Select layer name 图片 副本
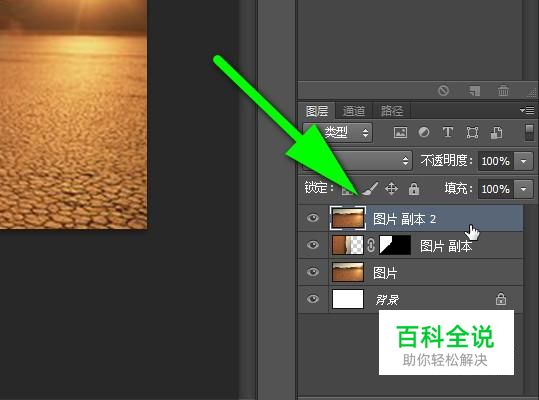 pos(446,246)
